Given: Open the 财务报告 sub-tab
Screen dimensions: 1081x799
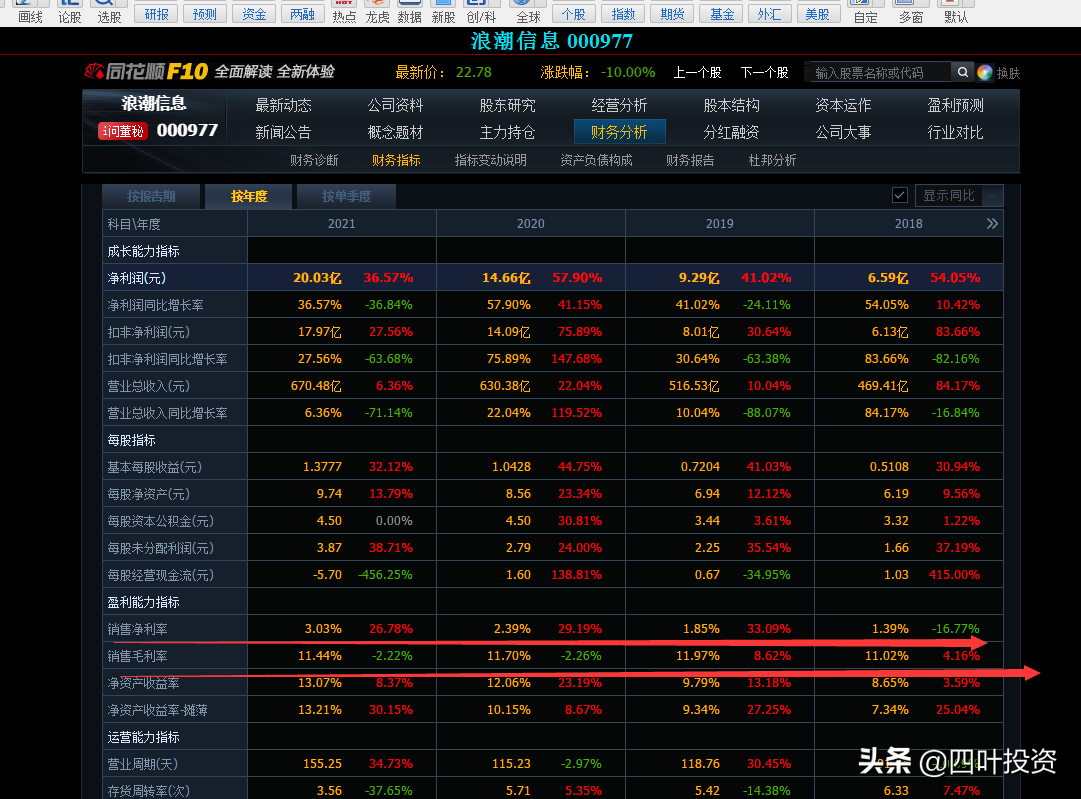Looking at the screenshot, I should (x=690, y=160).
